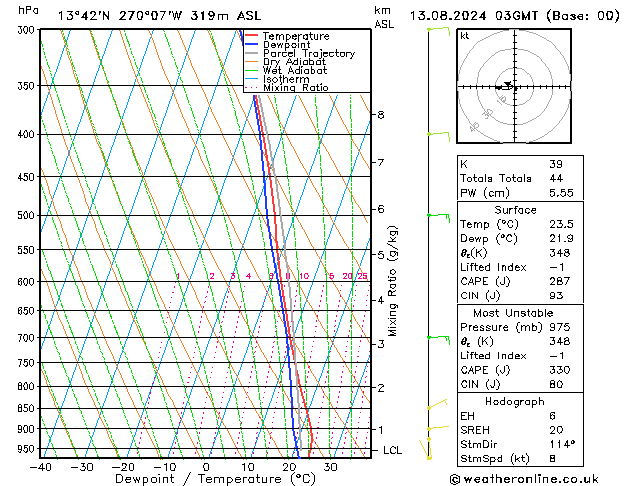Click the 'LCL' level marker label

coord(392,450)
